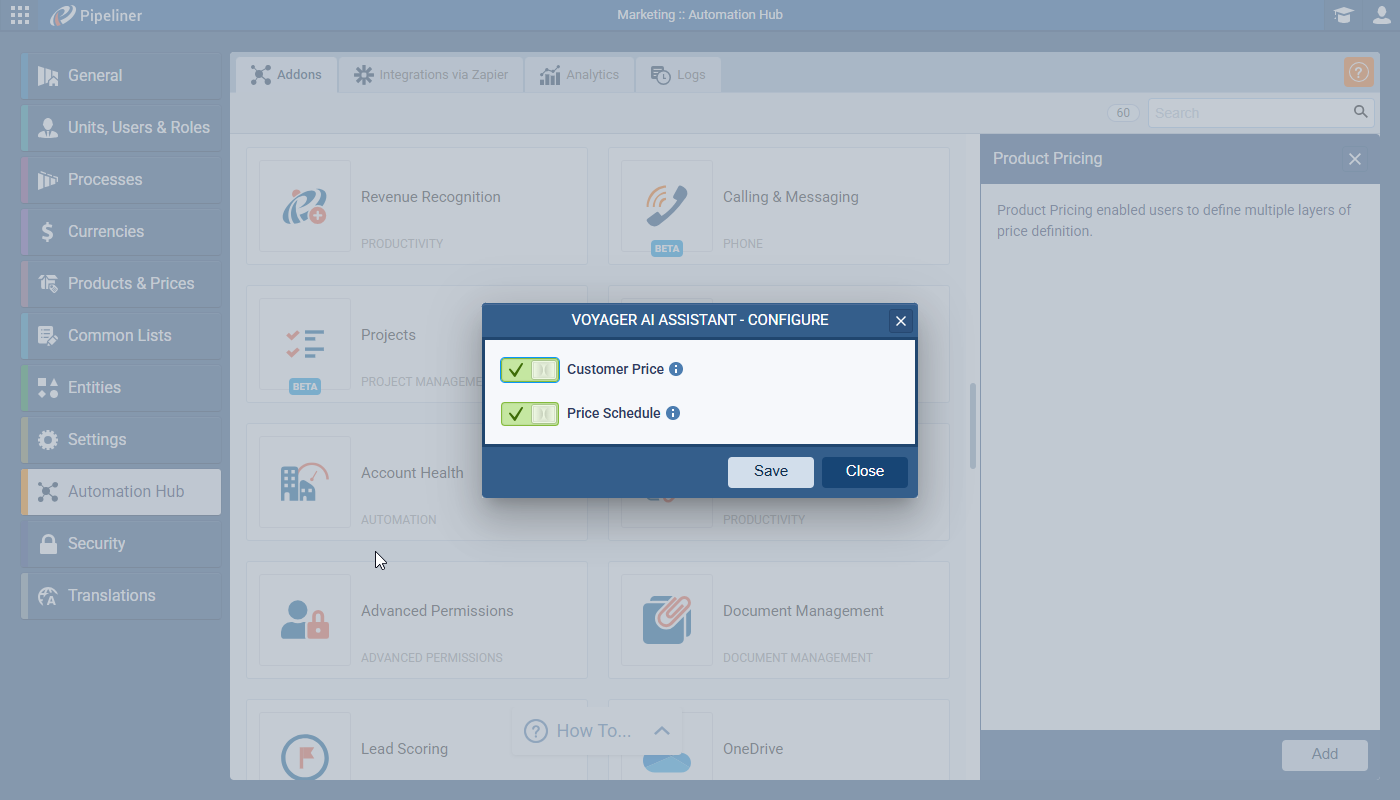
Task: Click the addons Search input field
Action: tap(1250, 113)
